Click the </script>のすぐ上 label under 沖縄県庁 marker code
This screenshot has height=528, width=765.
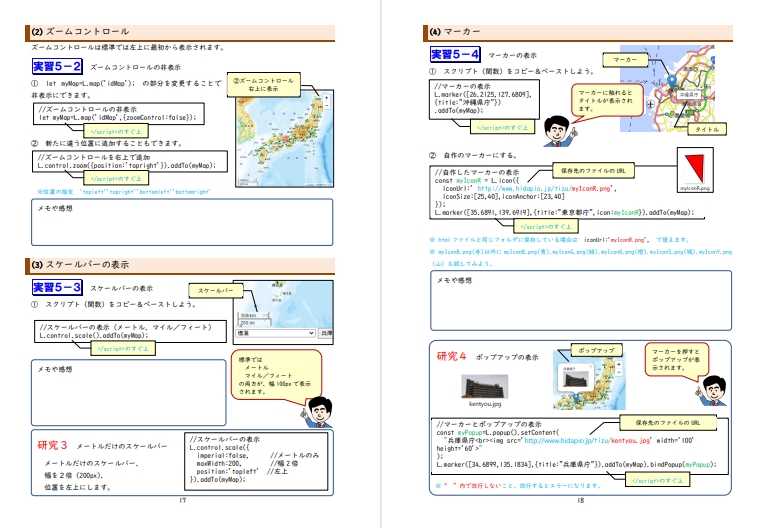click(x=502, y=127)
